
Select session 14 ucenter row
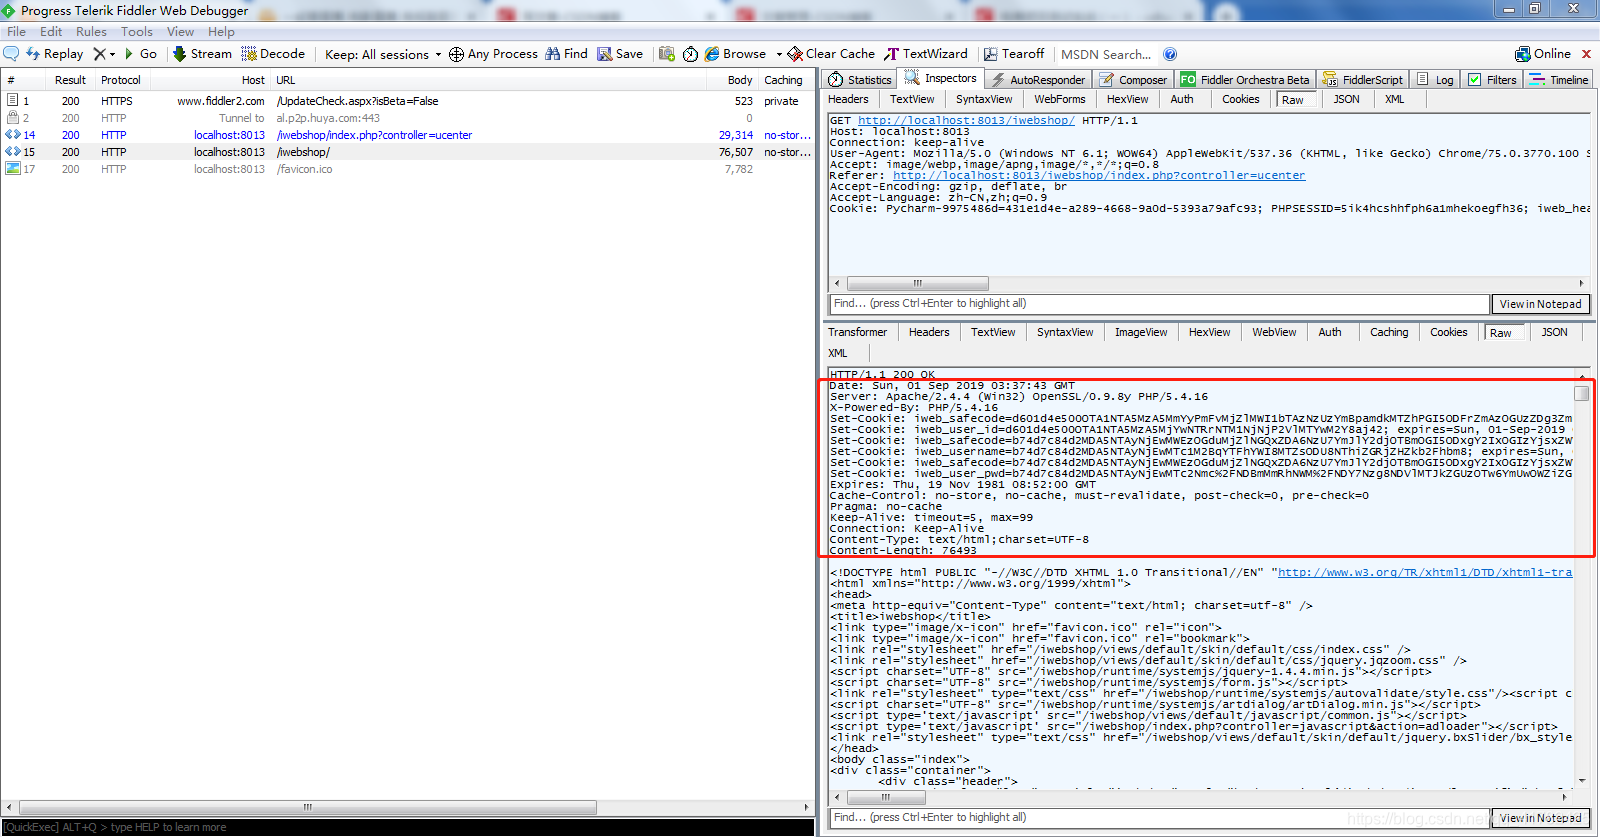click(408, 135)
